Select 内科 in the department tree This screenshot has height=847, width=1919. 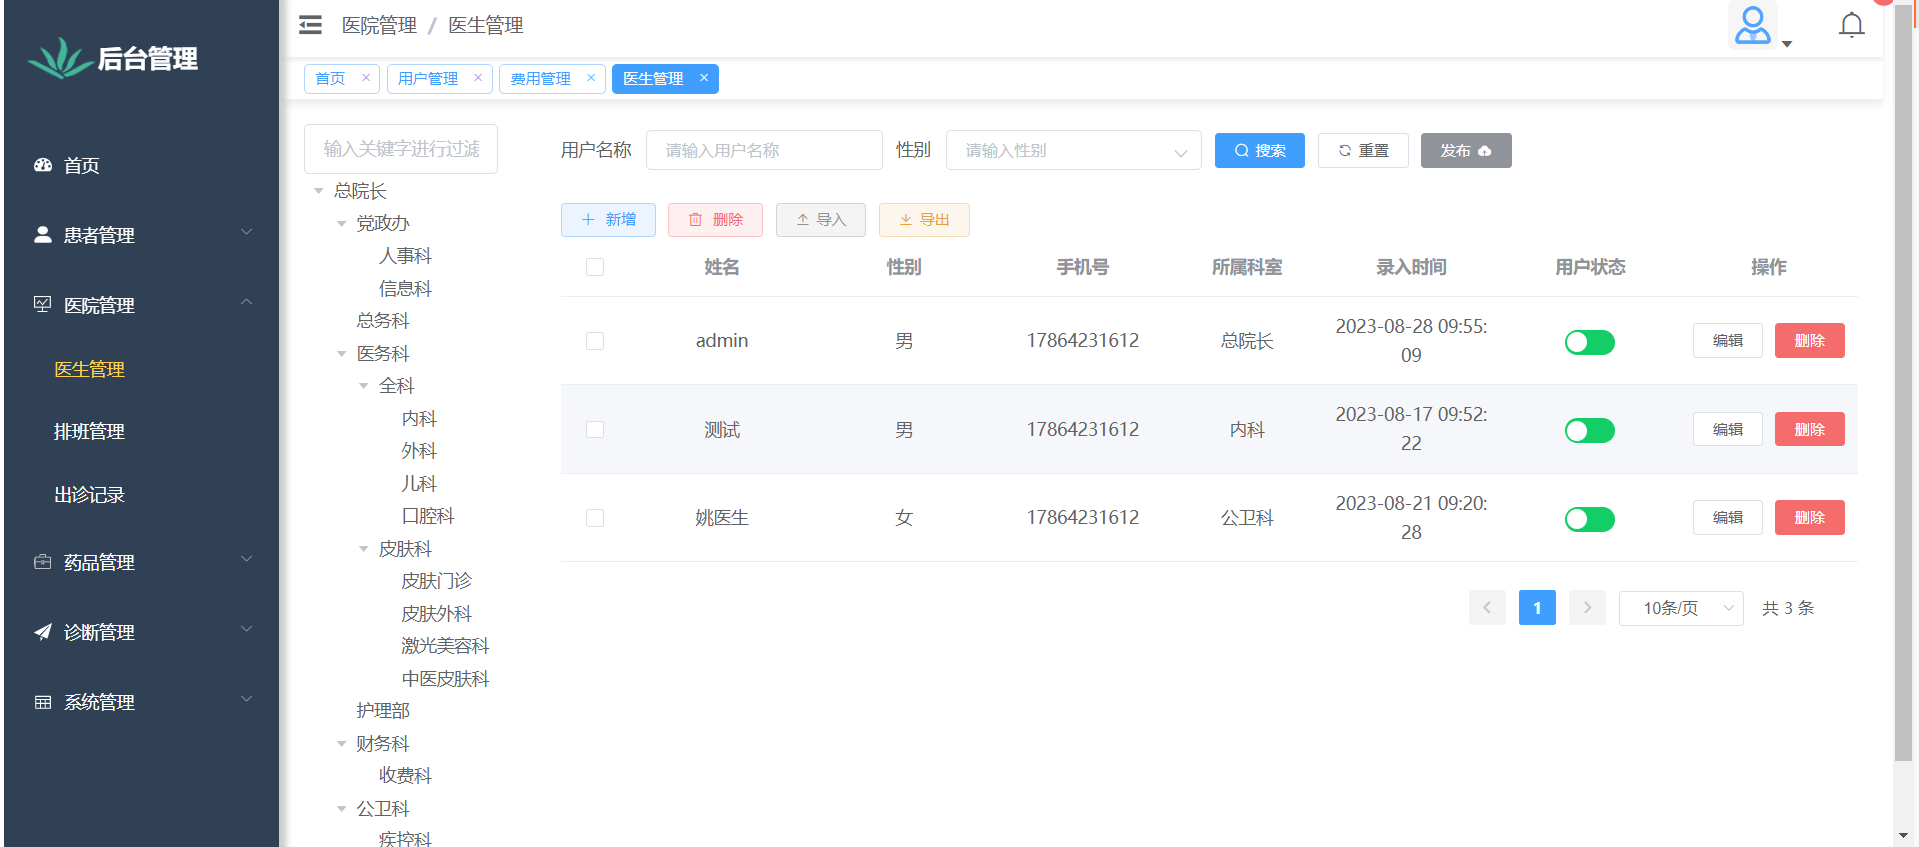419,418
